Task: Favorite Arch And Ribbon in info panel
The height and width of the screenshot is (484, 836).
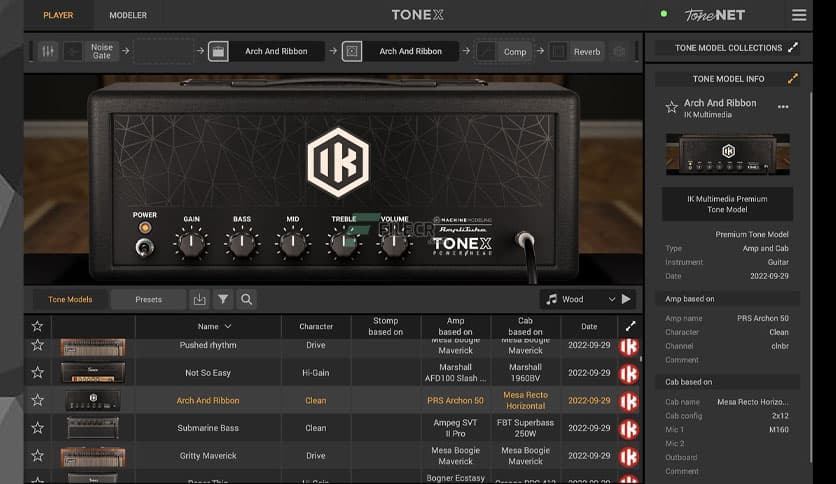Action: (671, 108)
